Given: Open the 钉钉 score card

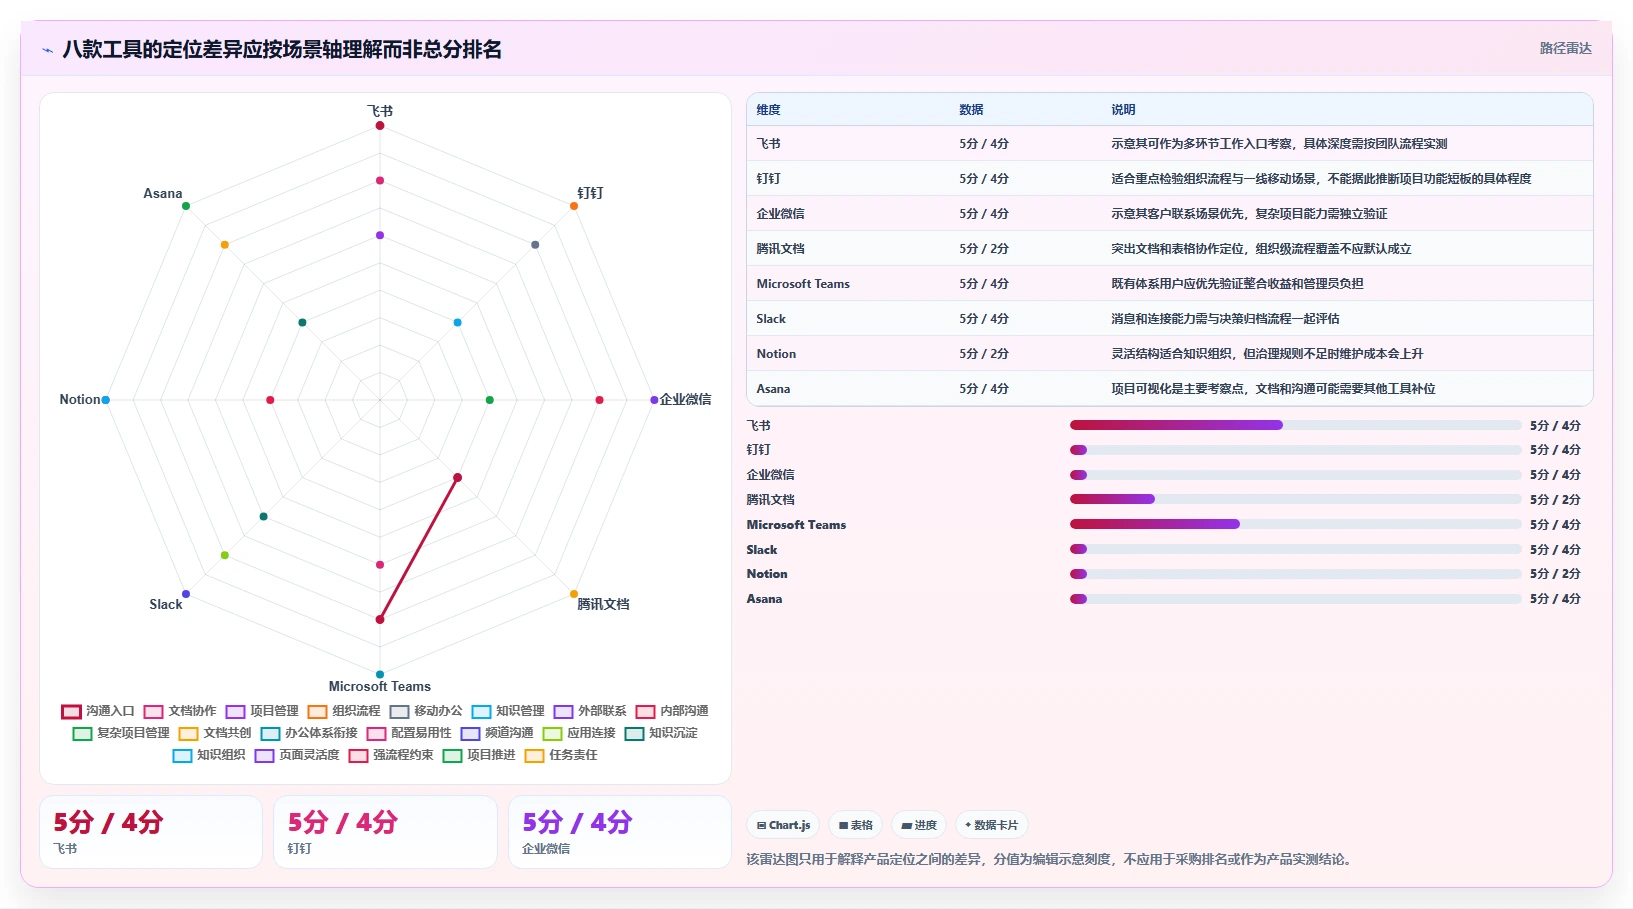Looking at the screenshot, I should (x=385, y=832).
